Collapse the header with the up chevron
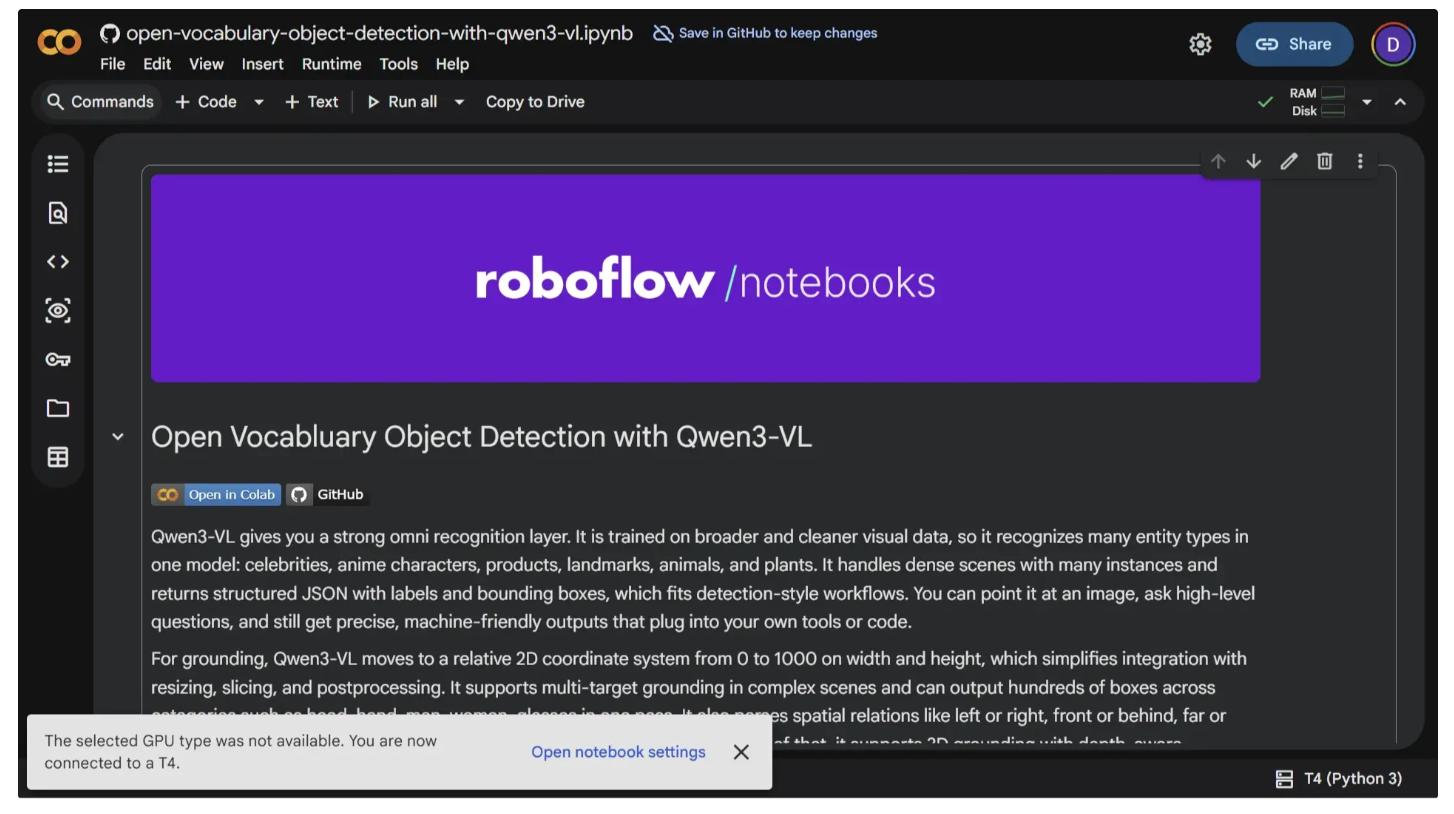The image size is (1454, 814). pyautogui.click(x=1400, y=102)
